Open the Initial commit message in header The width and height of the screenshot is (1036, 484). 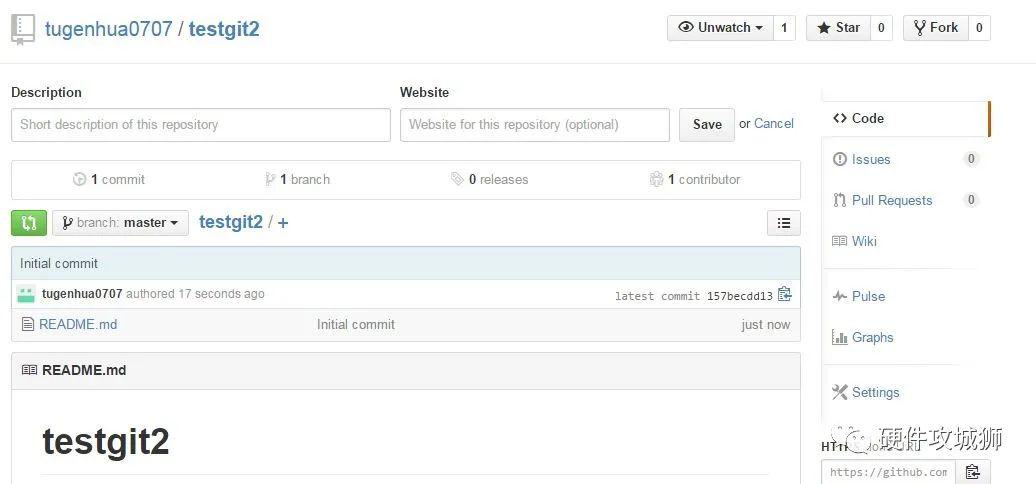(x=59, y=263)
